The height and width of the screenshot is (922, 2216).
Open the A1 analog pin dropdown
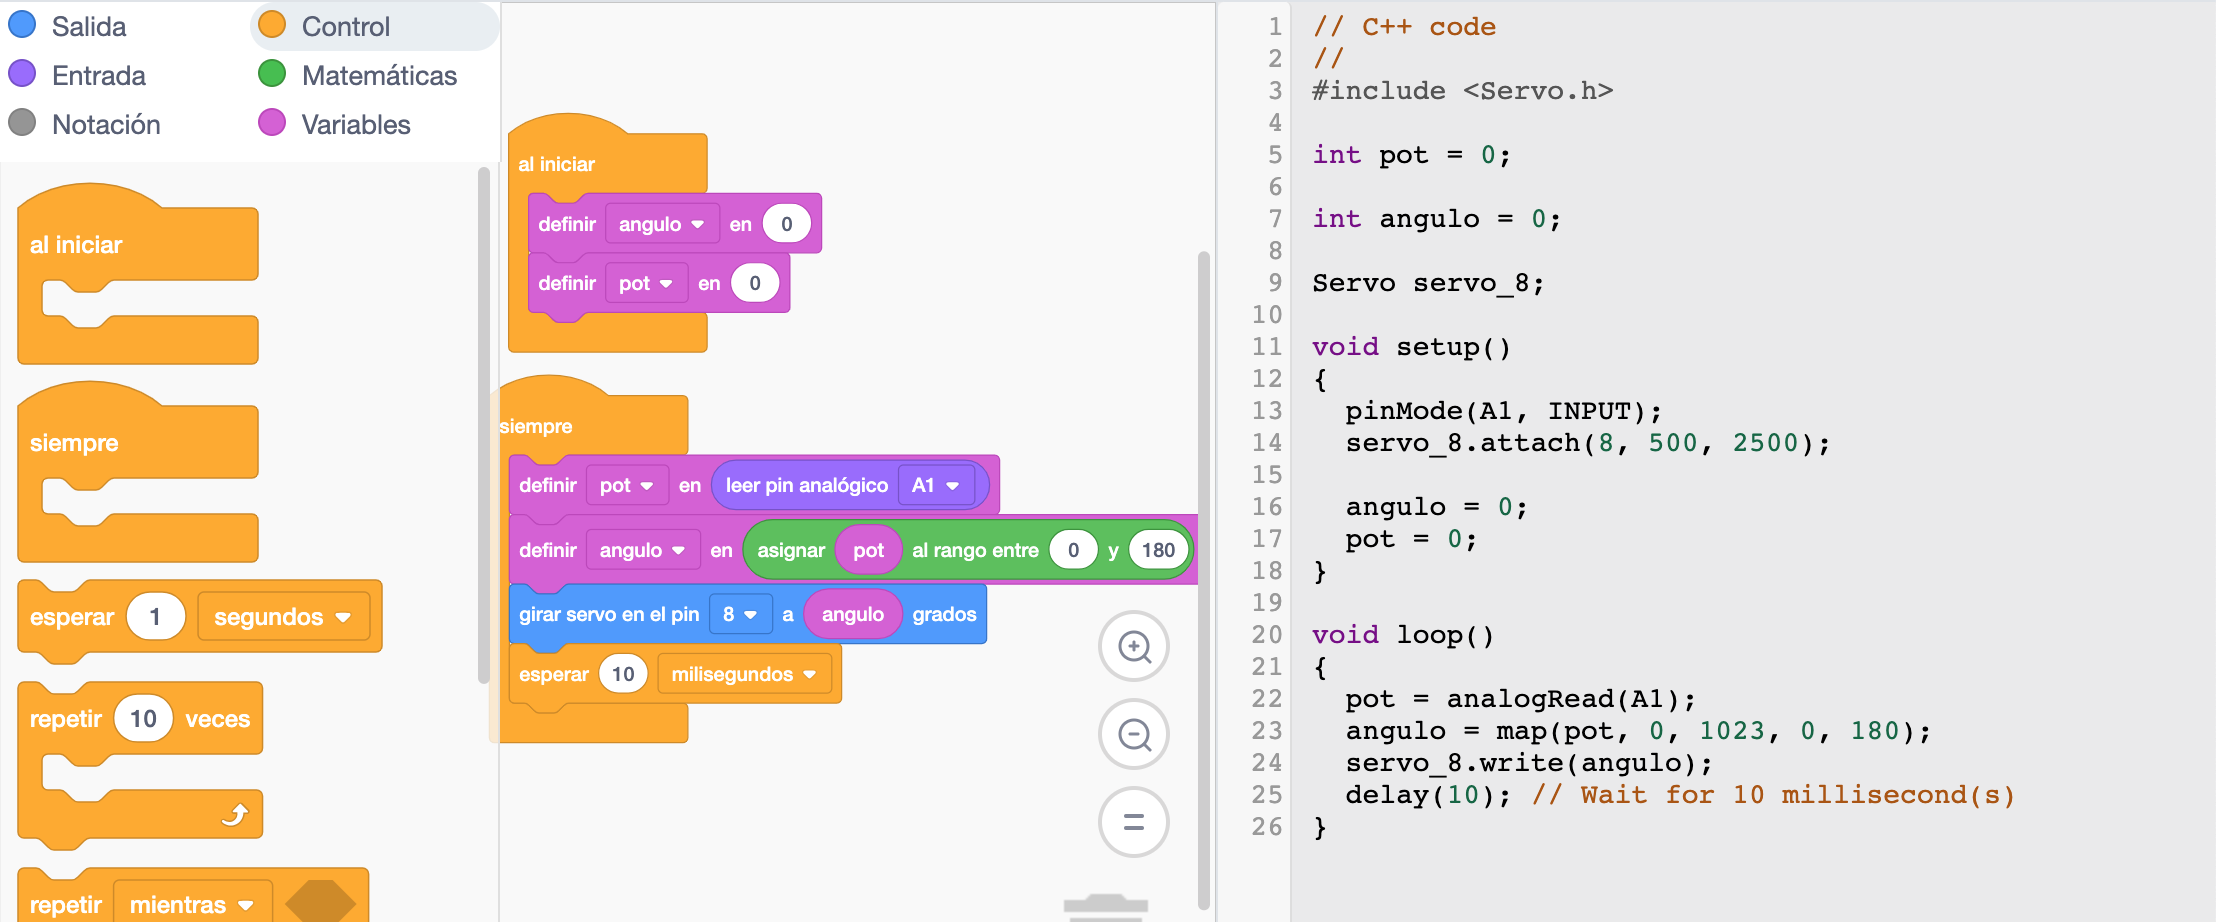[x=936, y=486]
